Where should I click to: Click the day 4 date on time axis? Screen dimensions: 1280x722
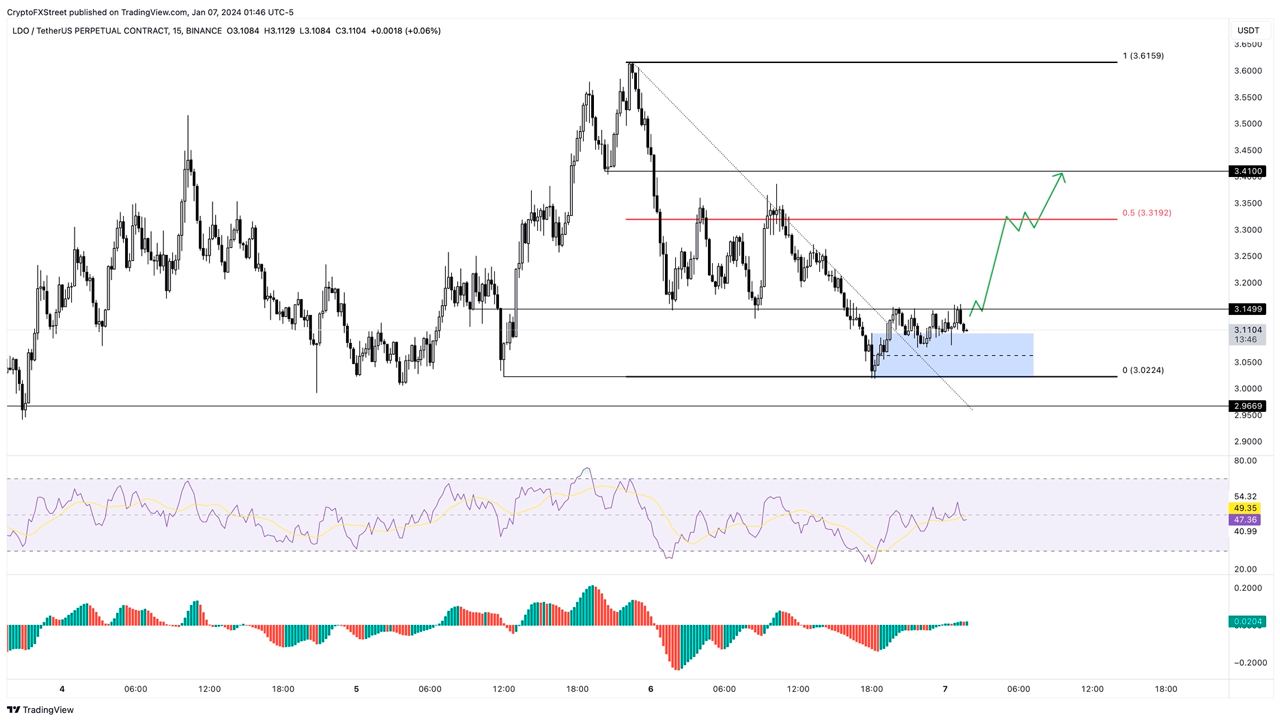point(62,689)
